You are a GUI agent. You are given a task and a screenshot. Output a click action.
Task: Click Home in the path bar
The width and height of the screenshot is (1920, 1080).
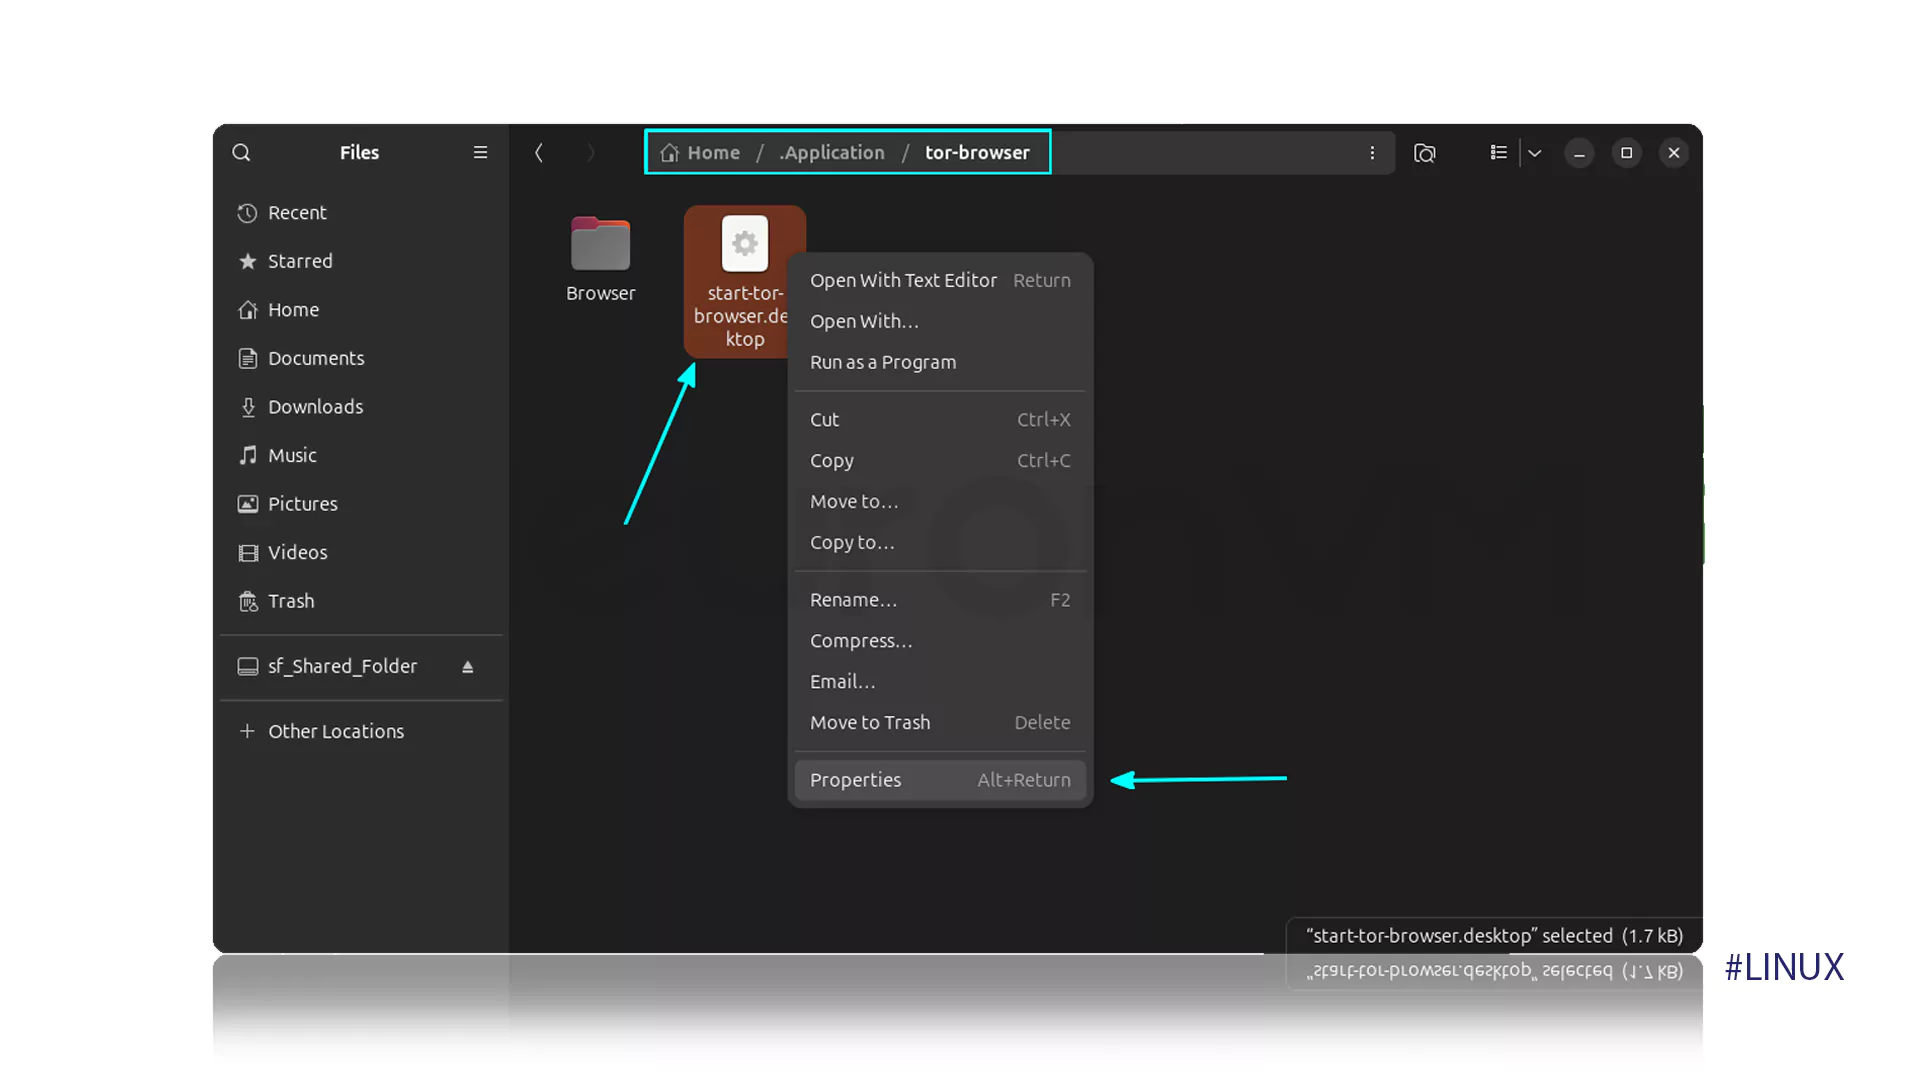click(700, 153)
